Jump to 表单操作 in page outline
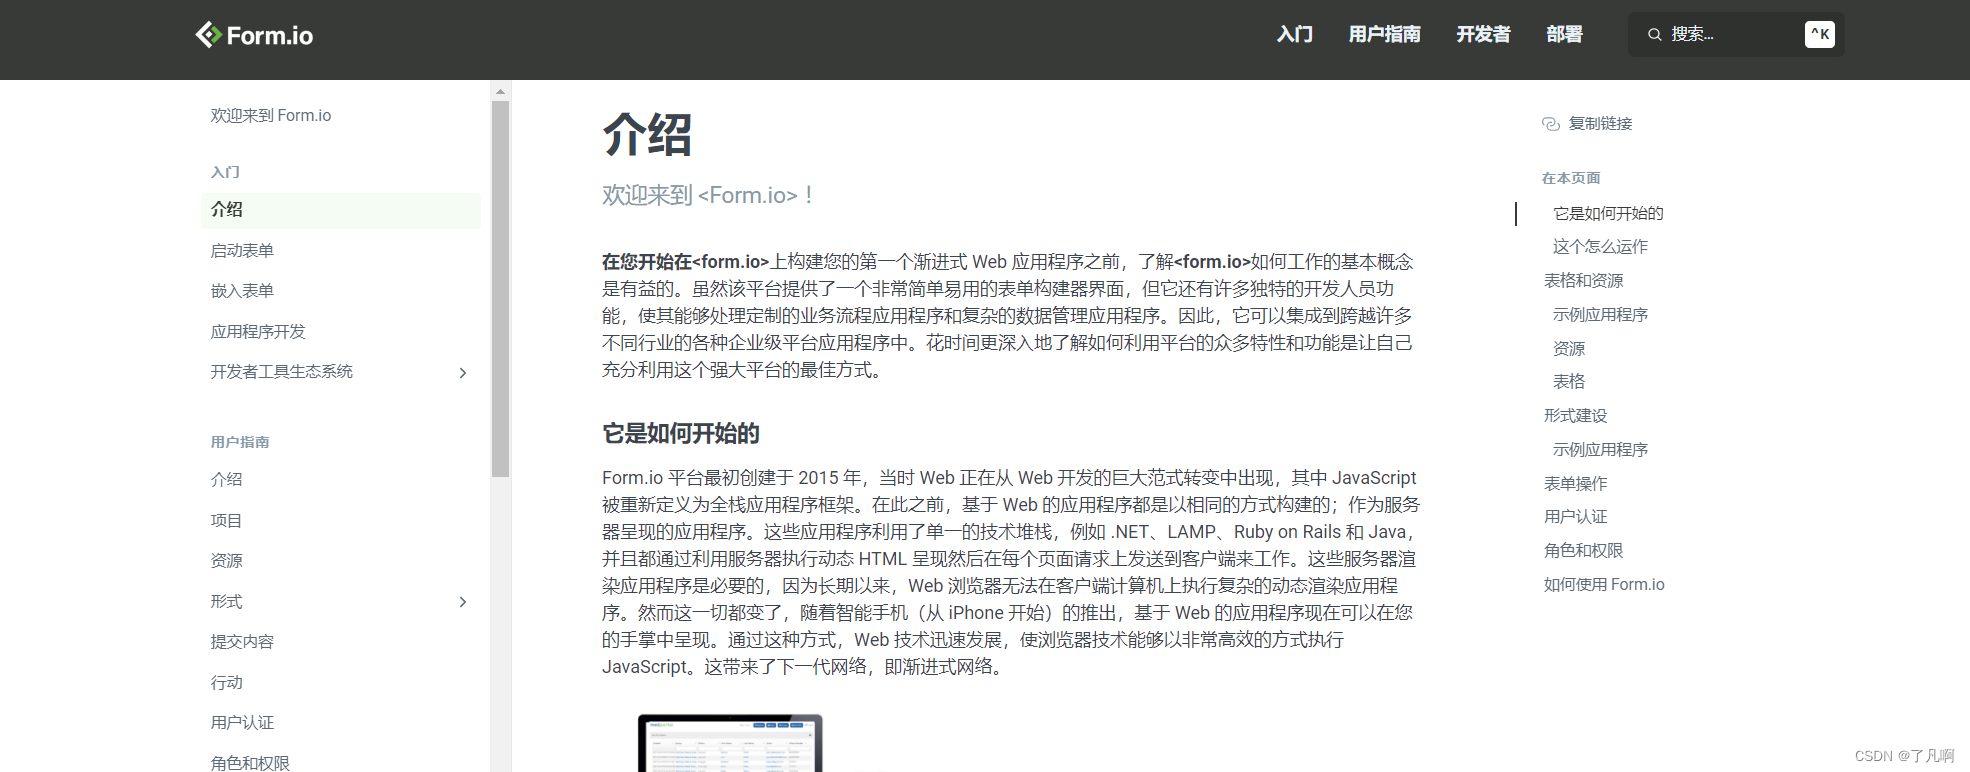Viewport: 1970px width, 772px height. pyautogui.click(x=1576, y=484)
